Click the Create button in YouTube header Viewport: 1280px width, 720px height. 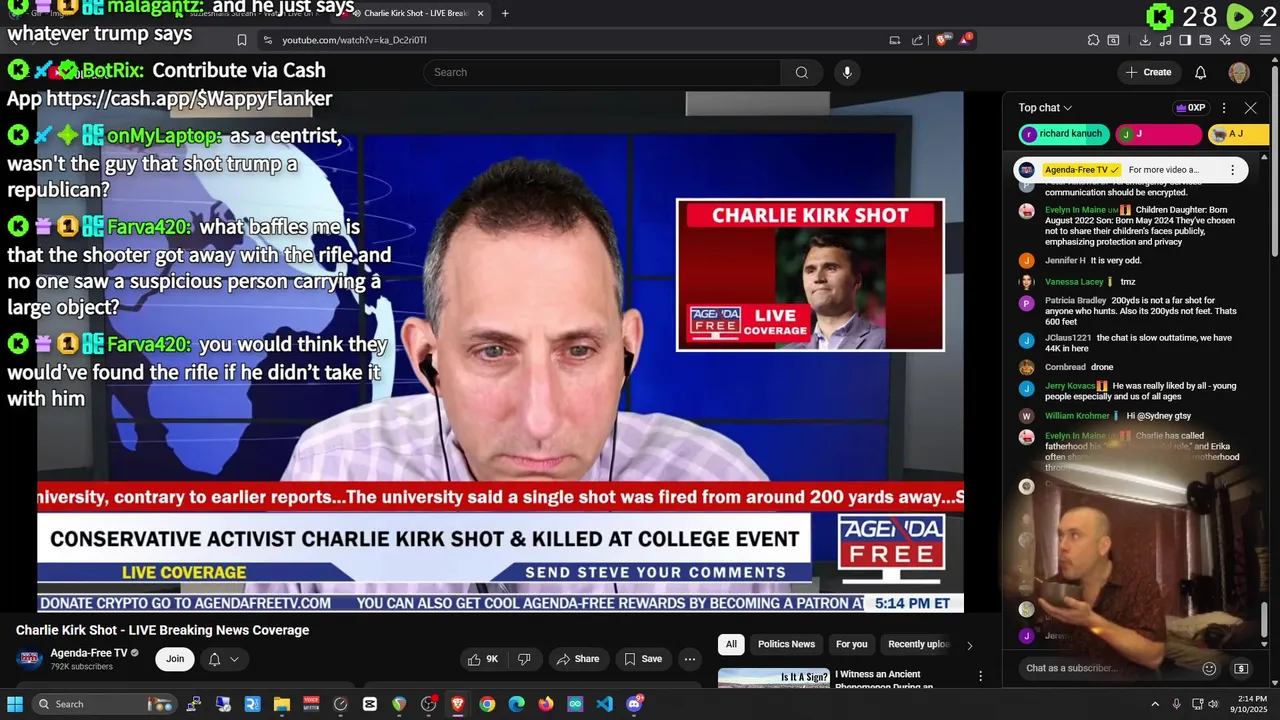coord(1148,72)
